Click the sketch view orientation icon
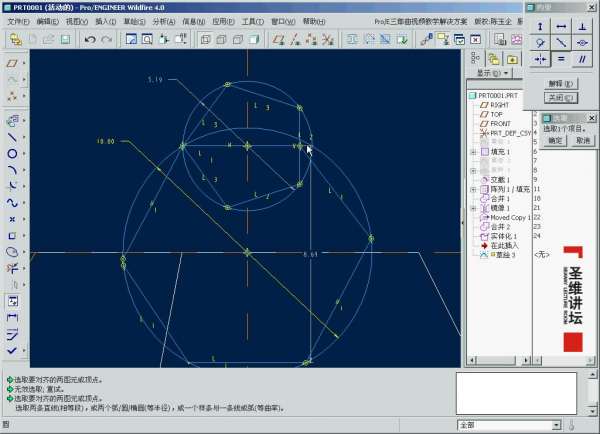Image resolution: width=600 pixels, height=434 pixels. click(x=131, y=39)
